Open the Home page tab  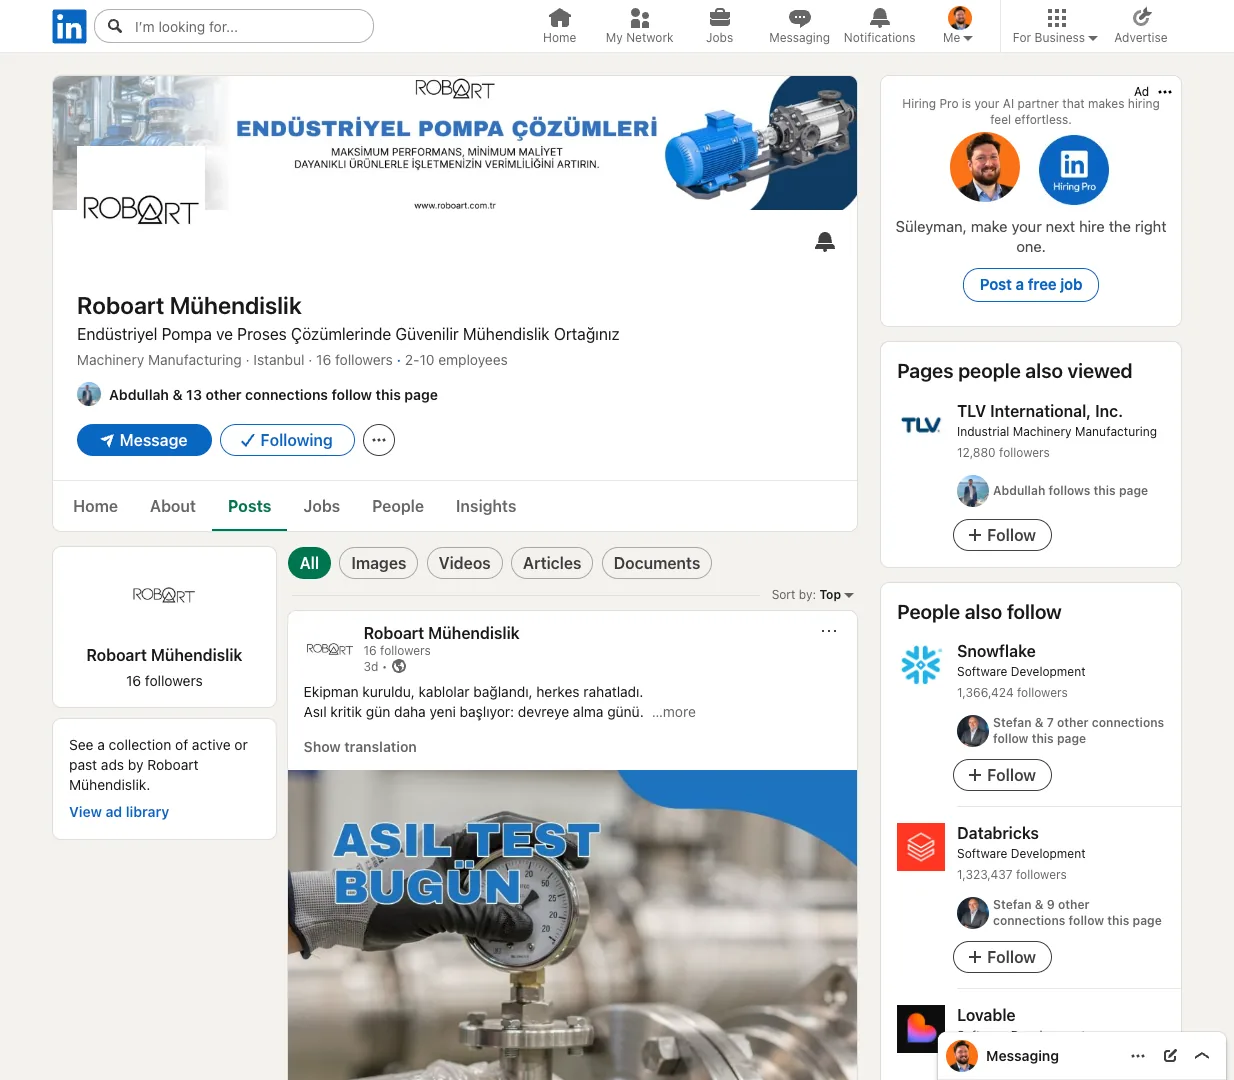coord(96,506)
